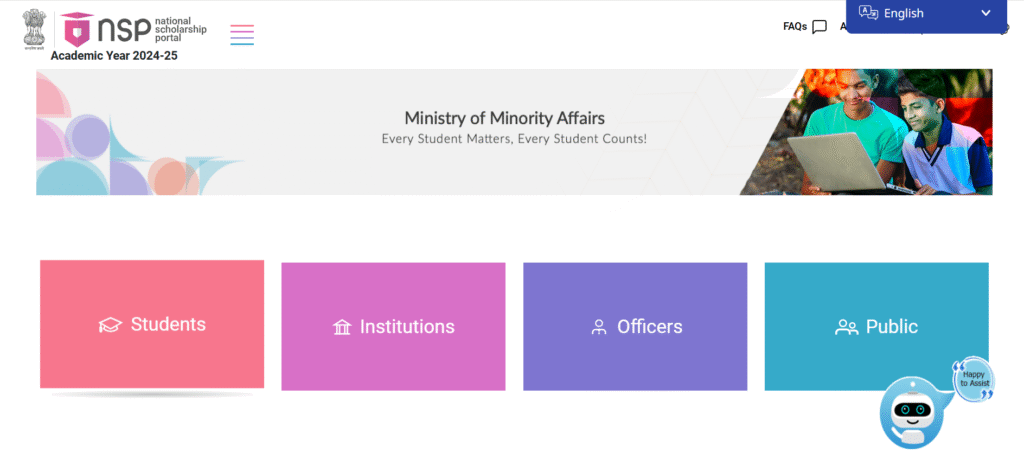Click the graduation cap icon on Students
The width and height of the screenshot is (1024, 453).
110,324
